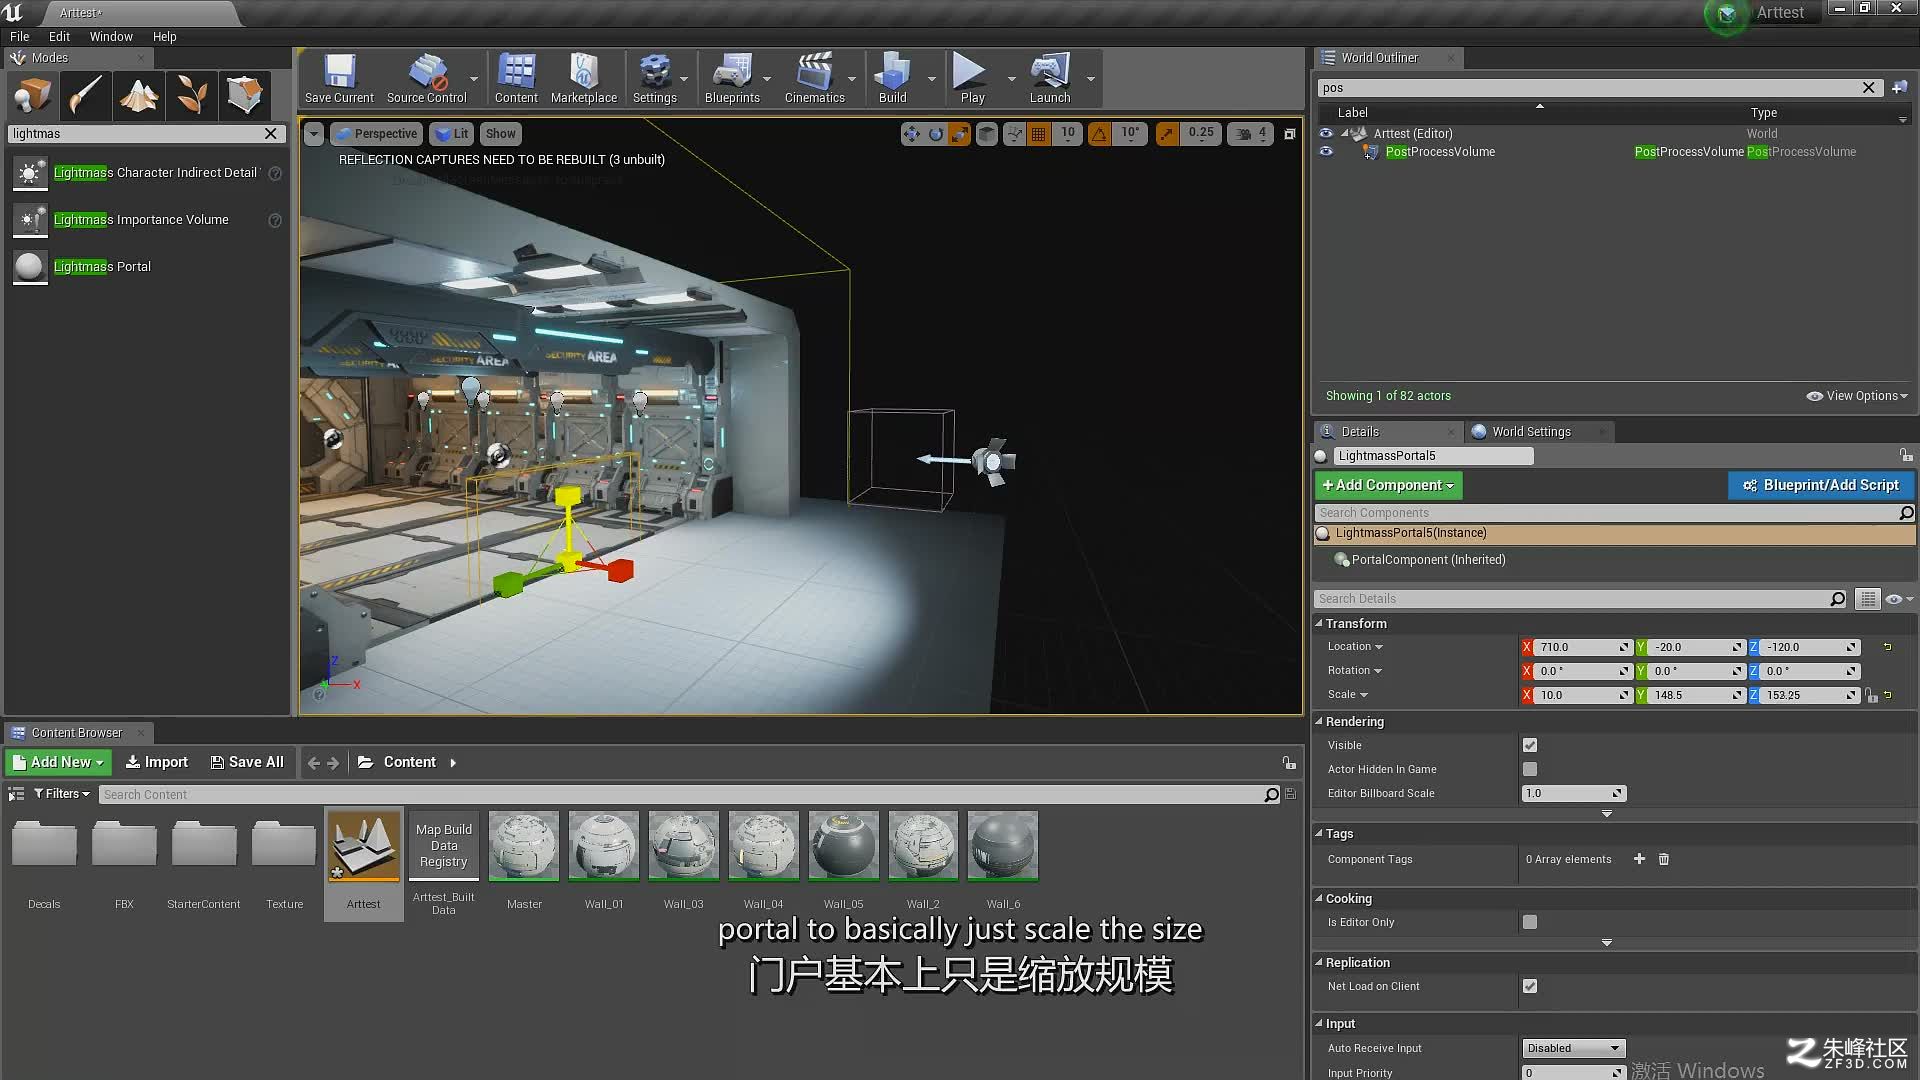
Task: Open the Help menu
Action: click(x=164, y=37)
